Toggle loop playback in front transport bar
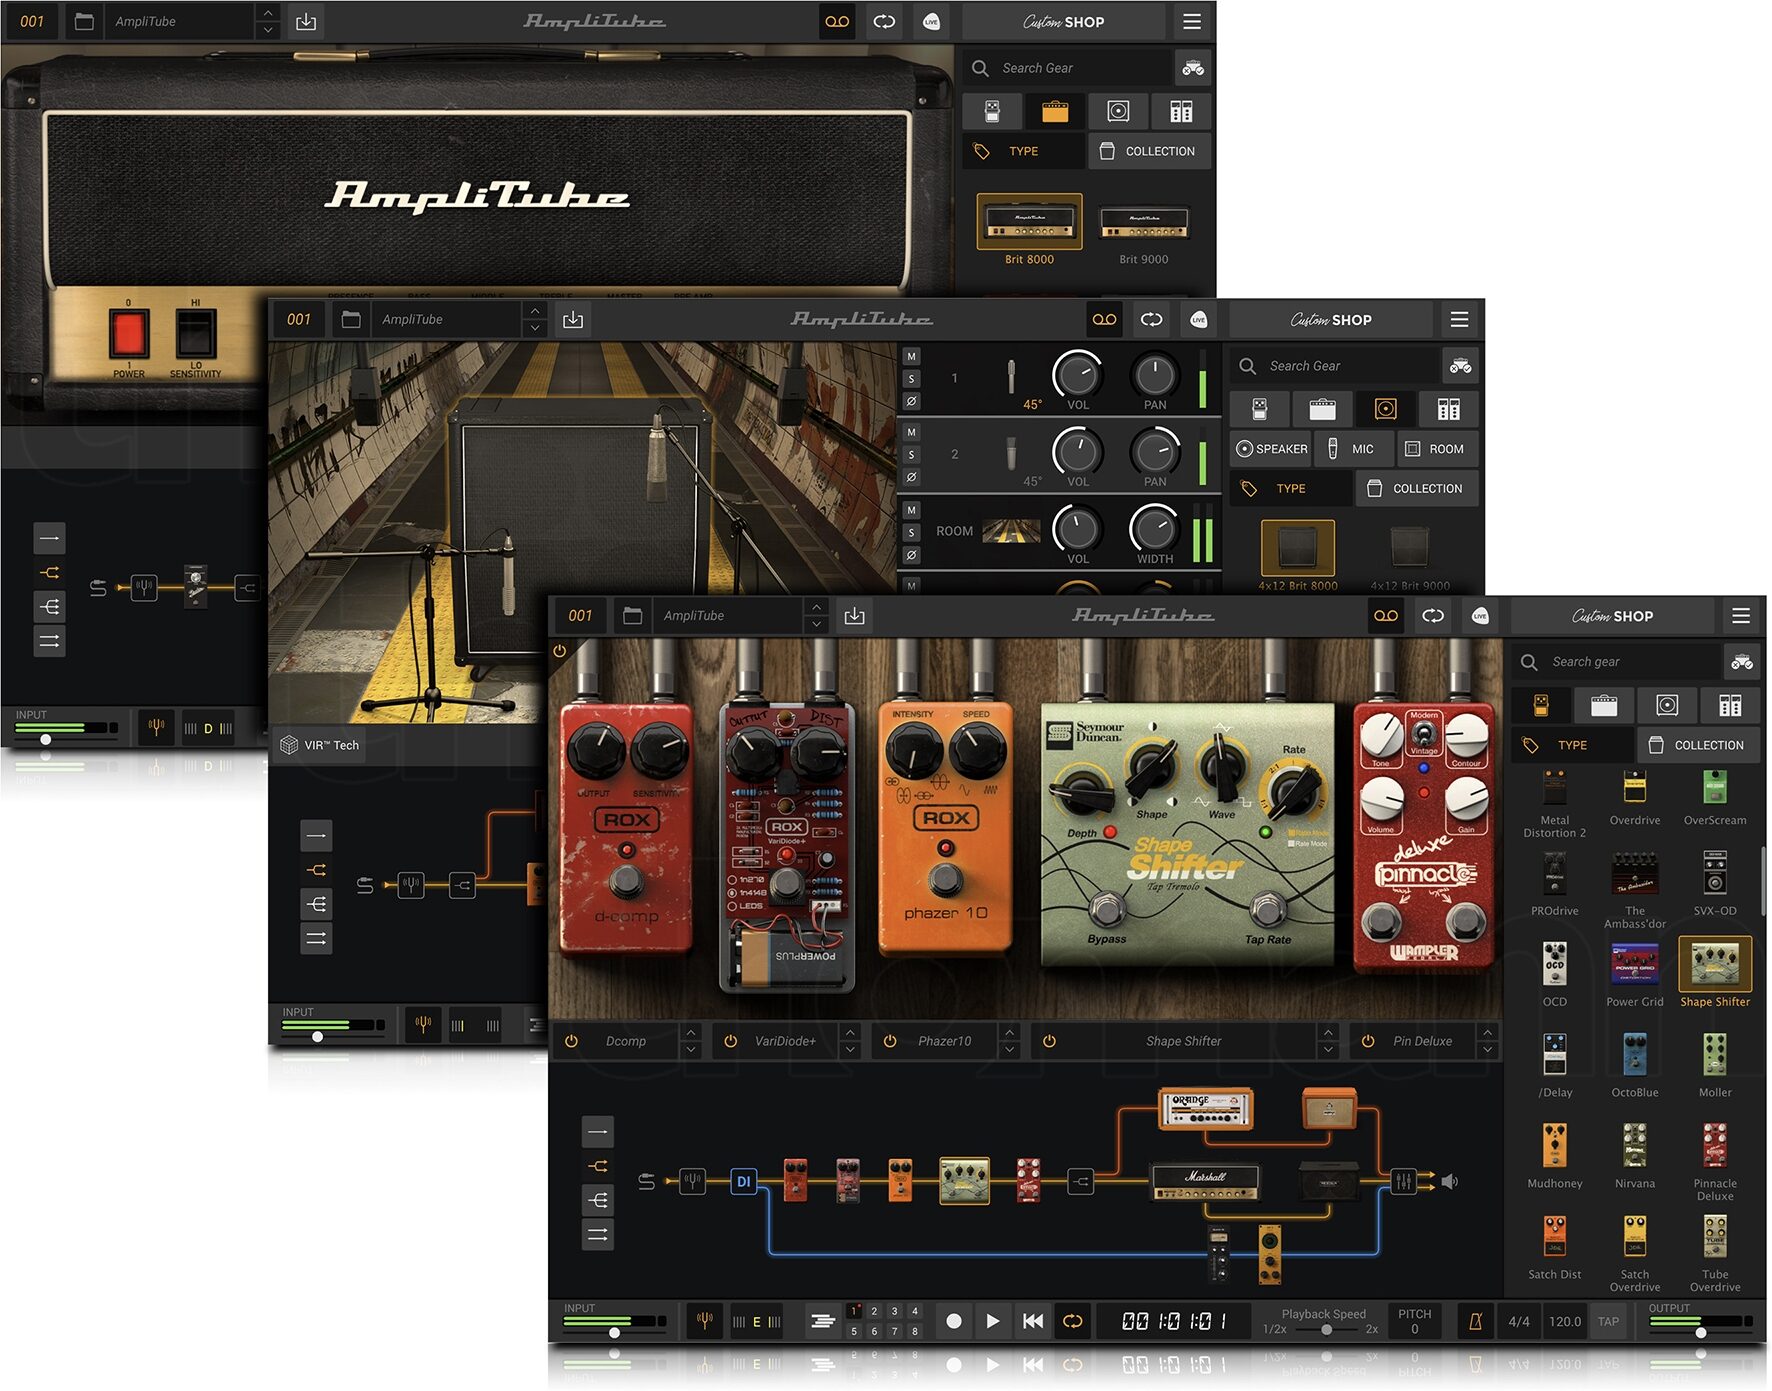The height and width of the screenshot is (1391, 1772). 1073,1321
